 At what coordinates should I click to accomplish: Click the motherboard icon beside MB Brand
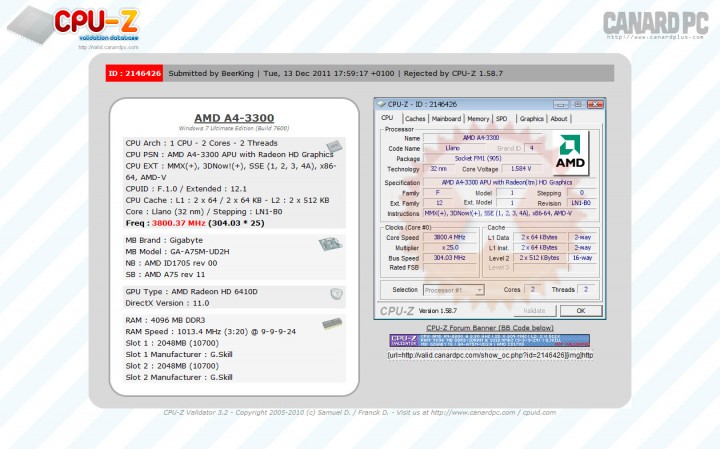pyautogui.click(x=330, y=244)
